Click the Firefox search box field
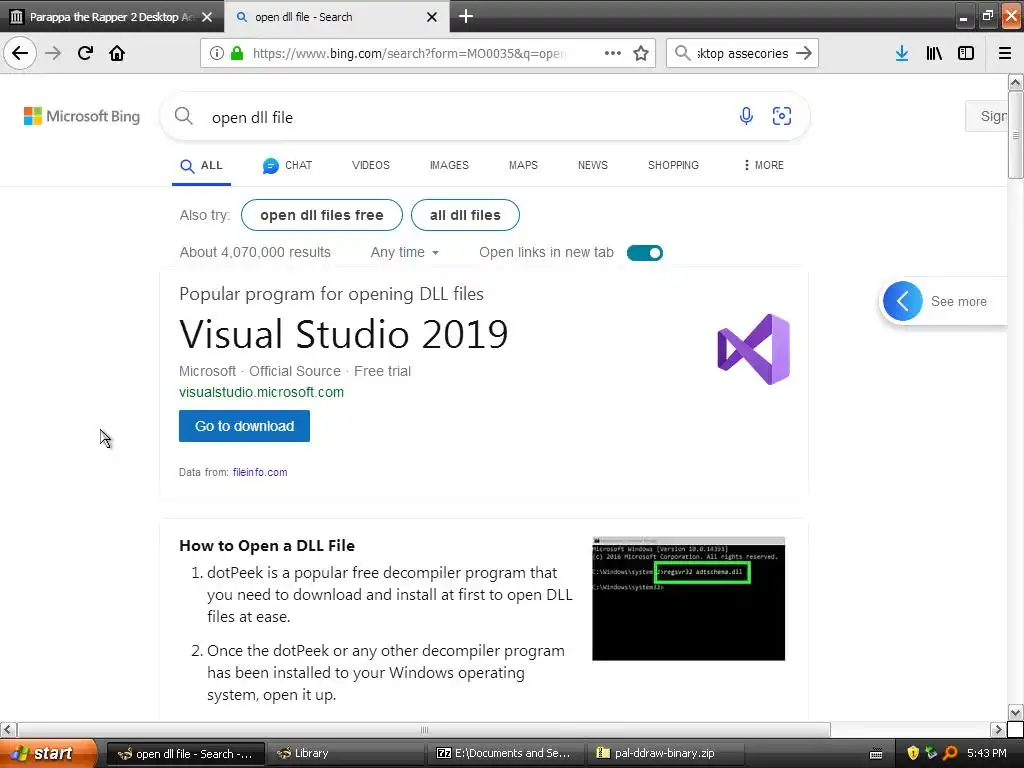This screenshot has width=1024, height=768. pos(742,54)
